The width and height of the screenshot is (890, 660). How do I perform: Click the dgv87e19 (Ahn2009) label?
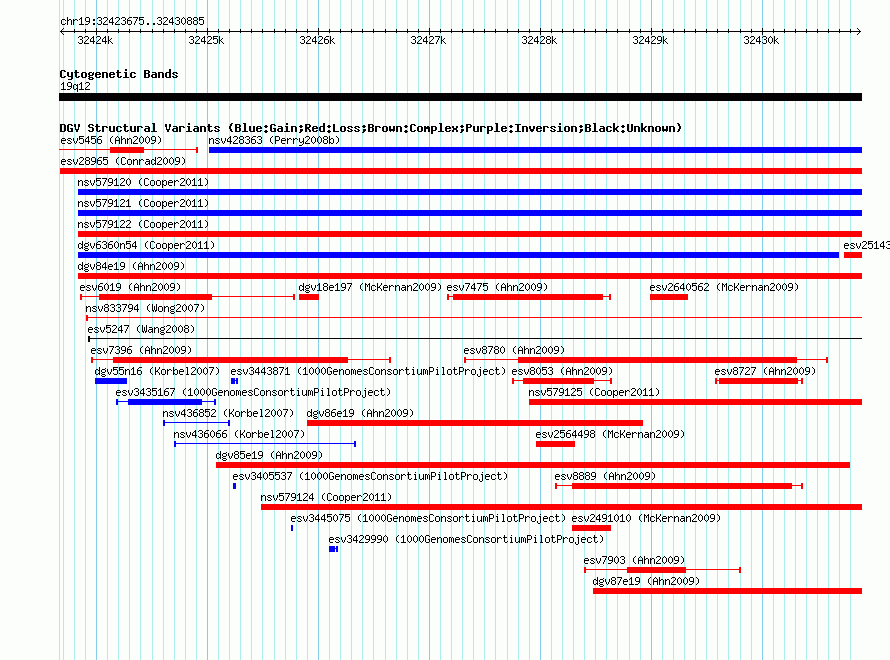646,581
